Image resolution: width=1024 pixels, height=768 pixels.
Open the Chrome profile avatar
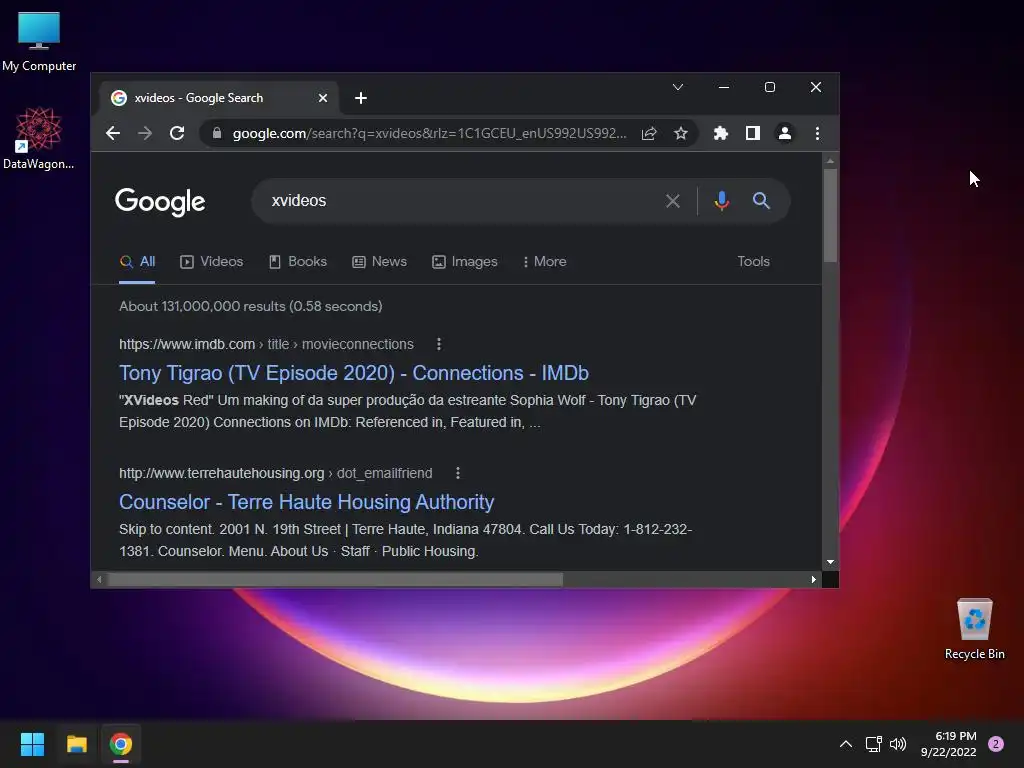pyautogui.click(x=784, y=133)
